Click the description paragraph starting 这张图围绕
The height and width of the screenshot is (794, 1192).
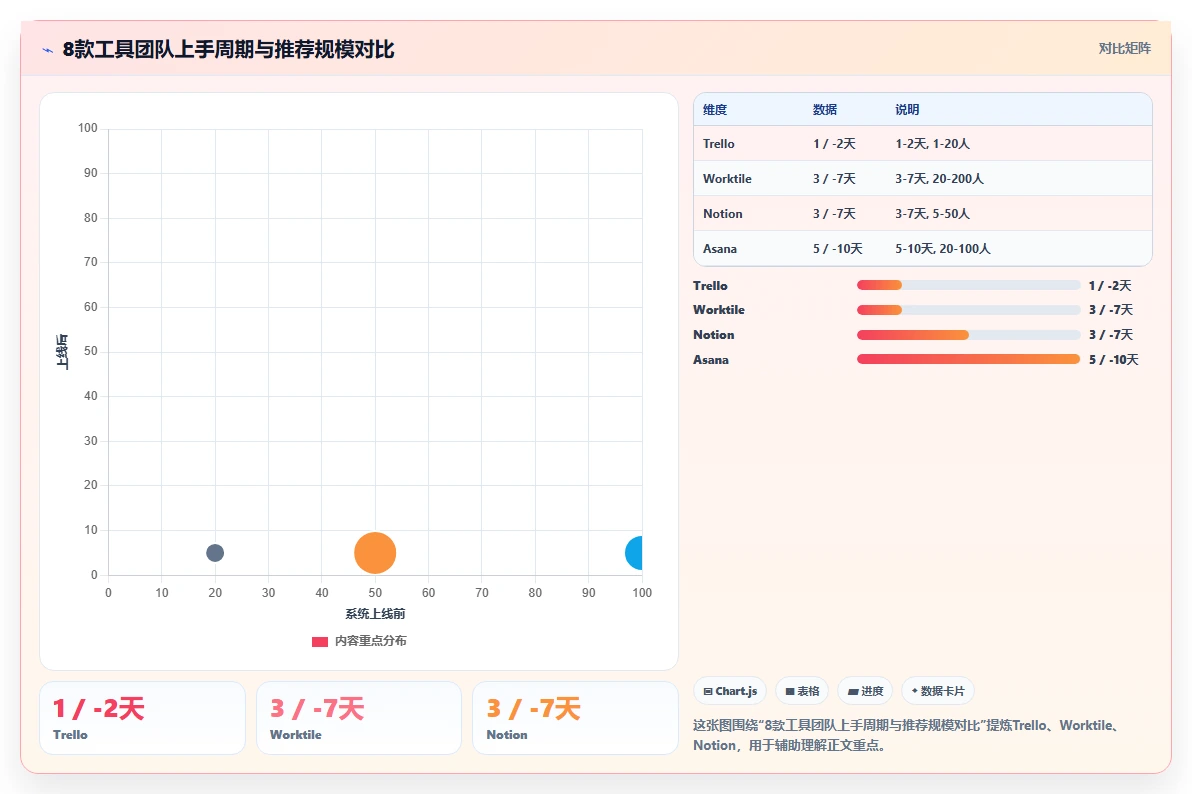point(908,735)
